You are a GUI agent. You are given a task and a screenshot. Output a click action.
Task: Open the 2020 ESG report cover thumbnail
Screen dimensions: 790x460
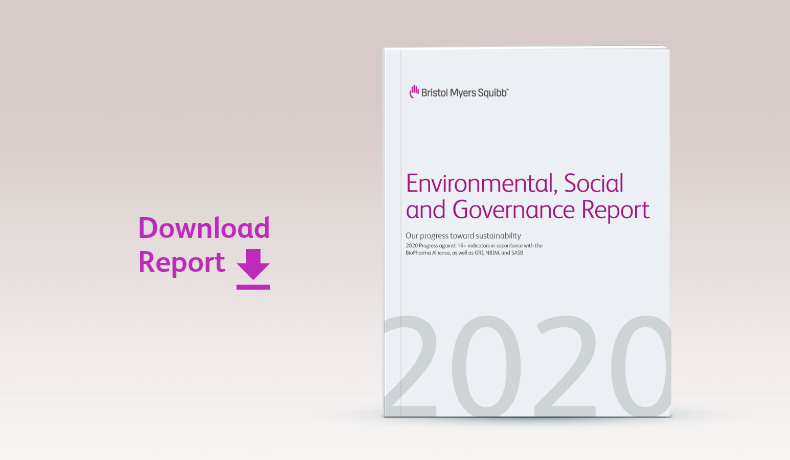point(526,231)
